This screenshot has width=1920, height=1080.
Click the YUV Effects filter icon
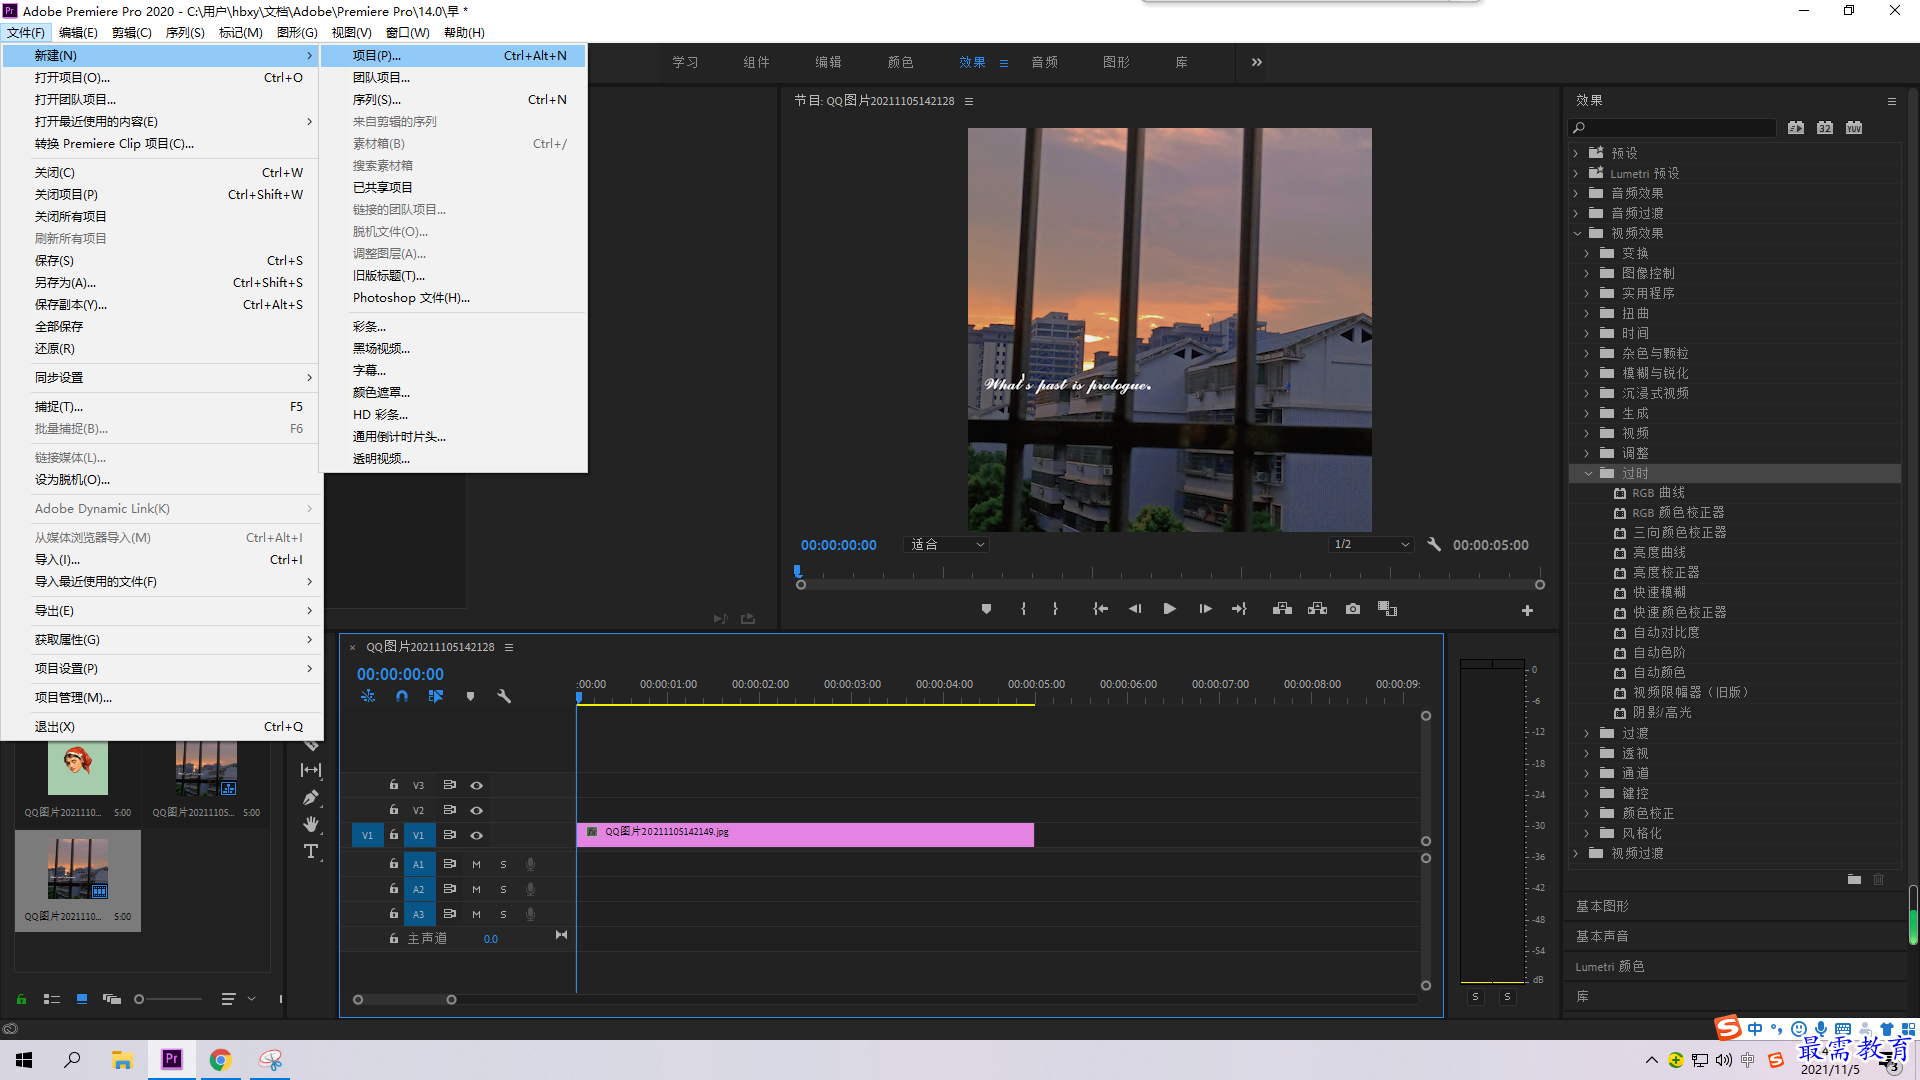(1854, 128)
